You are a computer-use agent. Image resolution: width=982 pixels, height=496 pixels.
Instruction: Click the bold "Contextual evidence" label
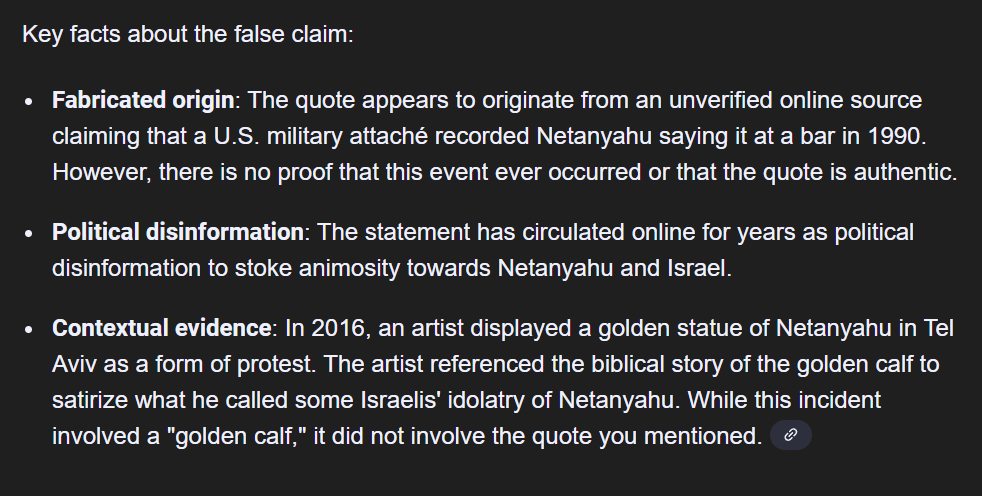tap(161, 328)
